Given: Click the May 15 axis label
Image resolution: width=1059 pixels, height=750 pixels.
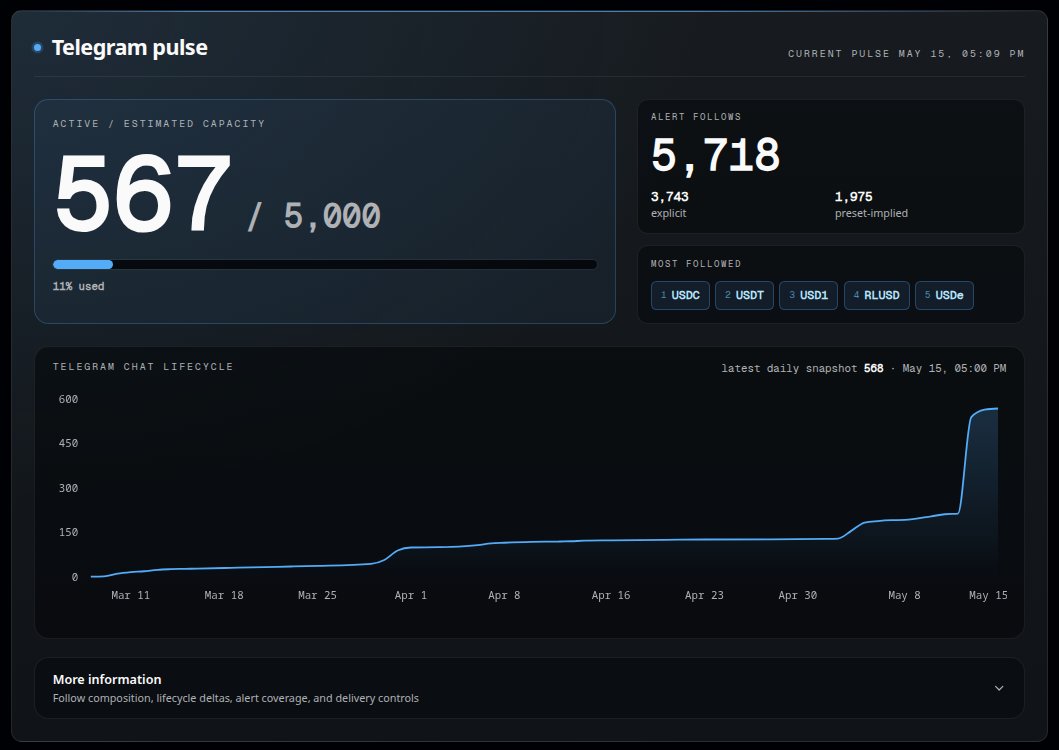Looking at the screenshot, I should pos(988,595).
